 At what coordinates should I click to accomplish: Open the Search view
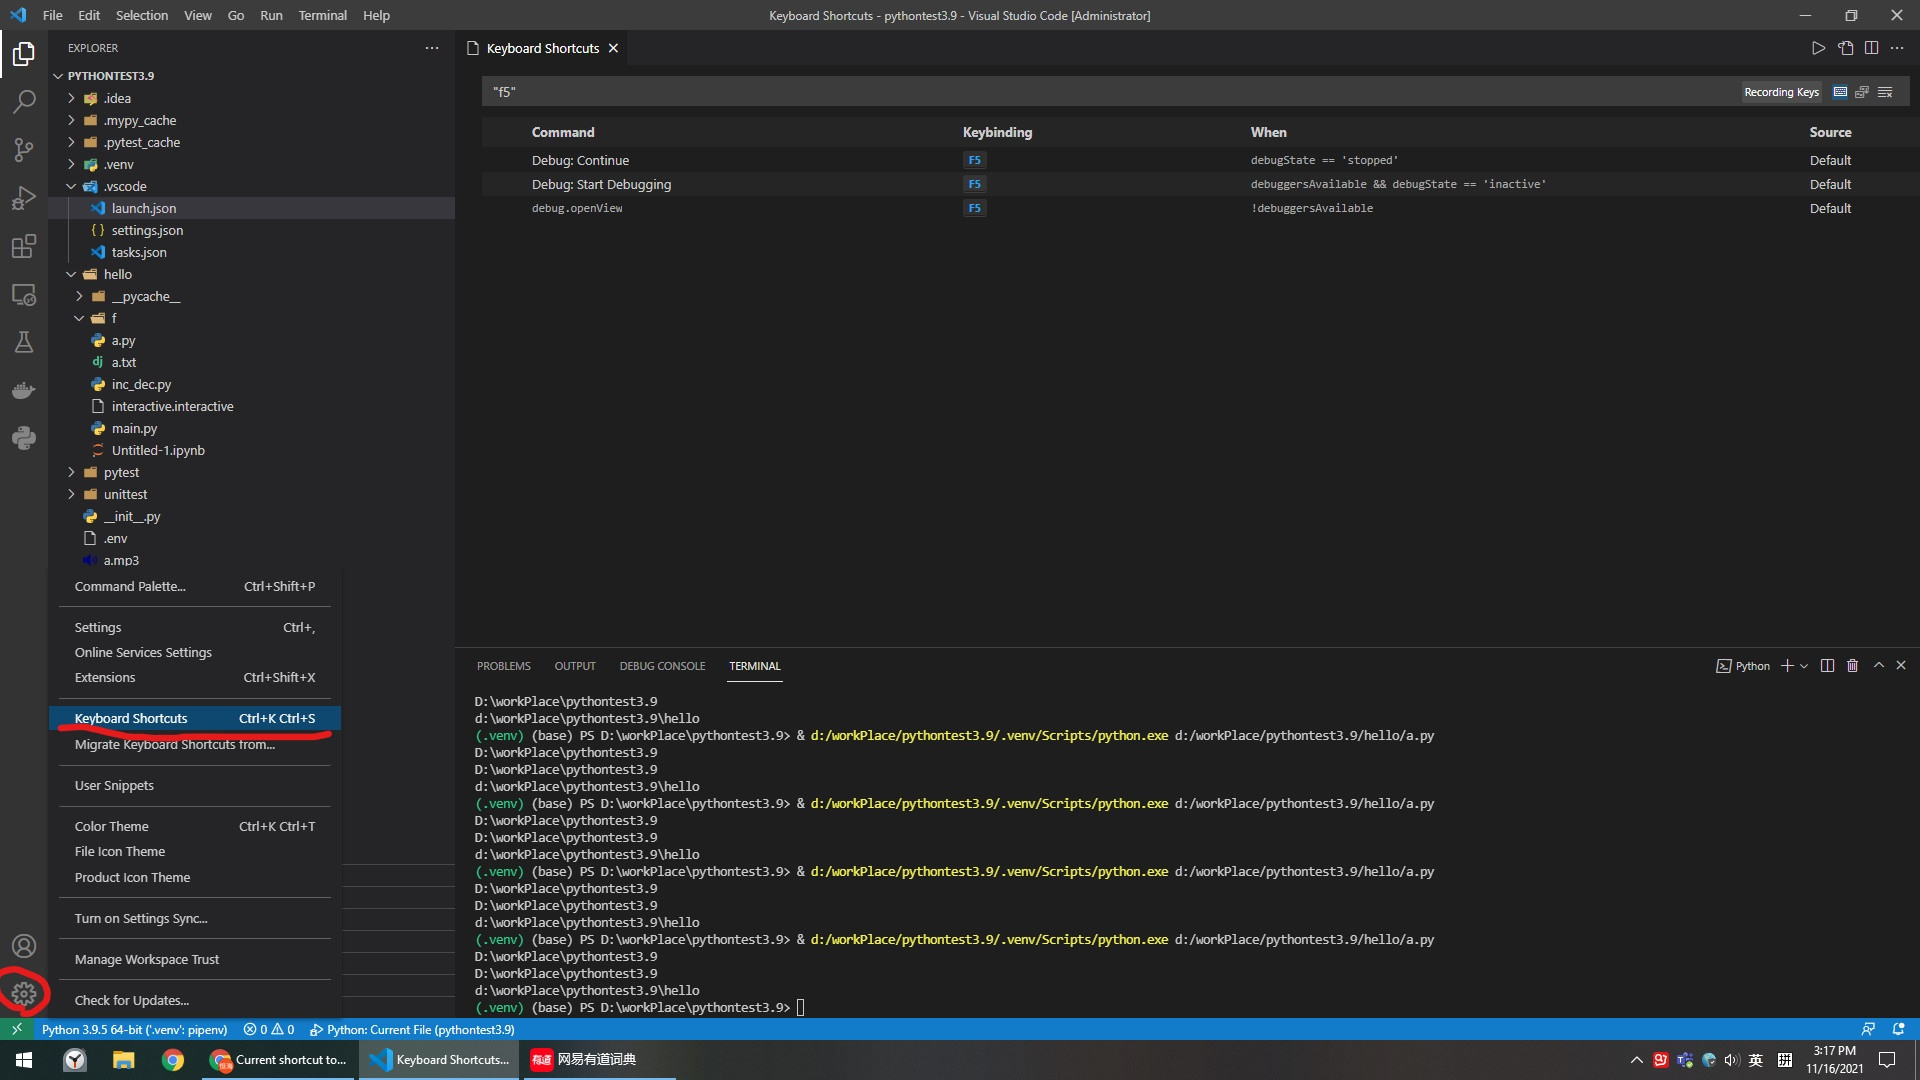tap(24, 101)
